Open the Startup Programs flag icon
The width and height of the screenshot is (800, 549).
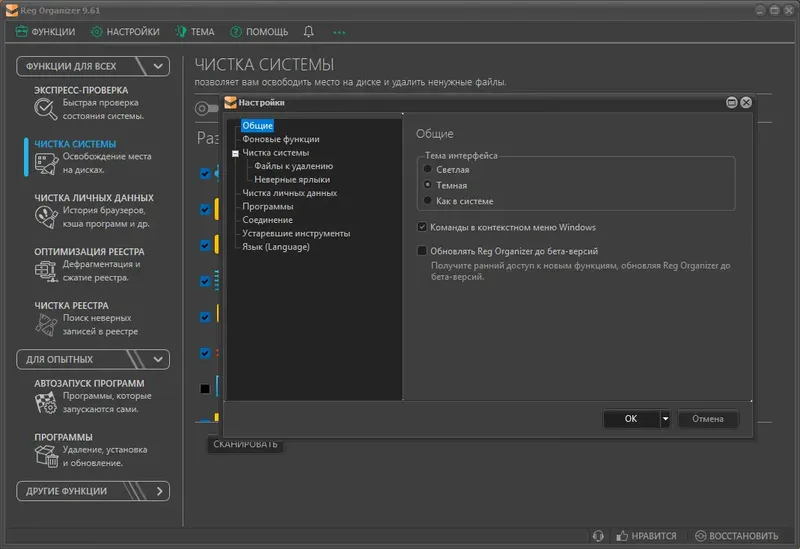(46, 403)
